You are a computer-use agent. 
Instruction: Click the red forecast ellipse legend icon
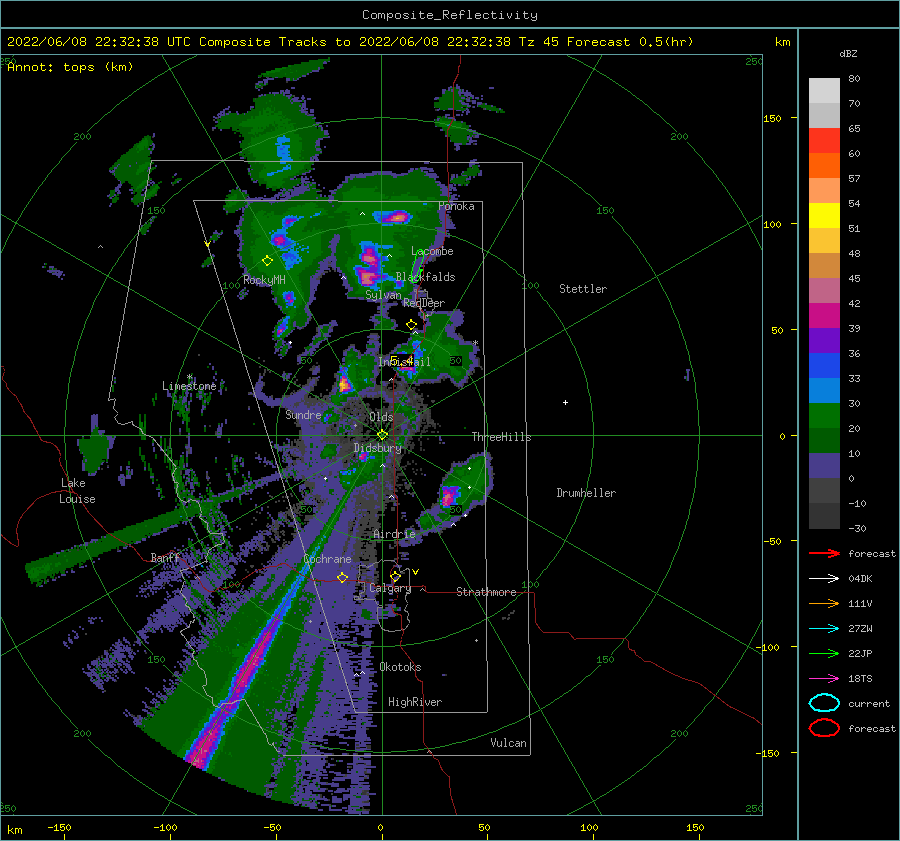click(824, 728)
